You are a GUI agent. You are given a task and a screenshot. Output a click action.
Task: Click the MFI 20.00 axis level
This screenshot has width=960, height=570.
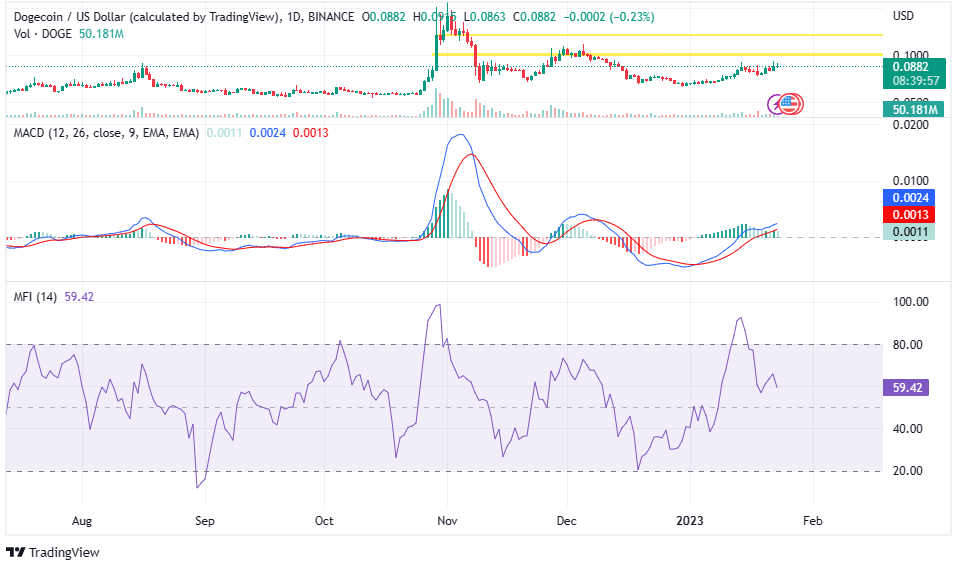(907, 471)
